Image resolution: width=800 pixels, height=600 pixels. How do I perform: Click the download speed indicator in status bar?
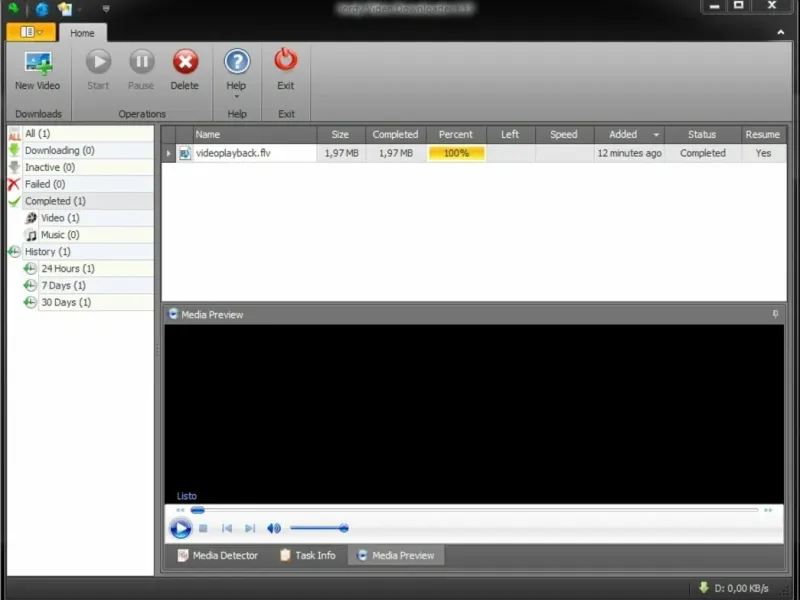[734, 588]
